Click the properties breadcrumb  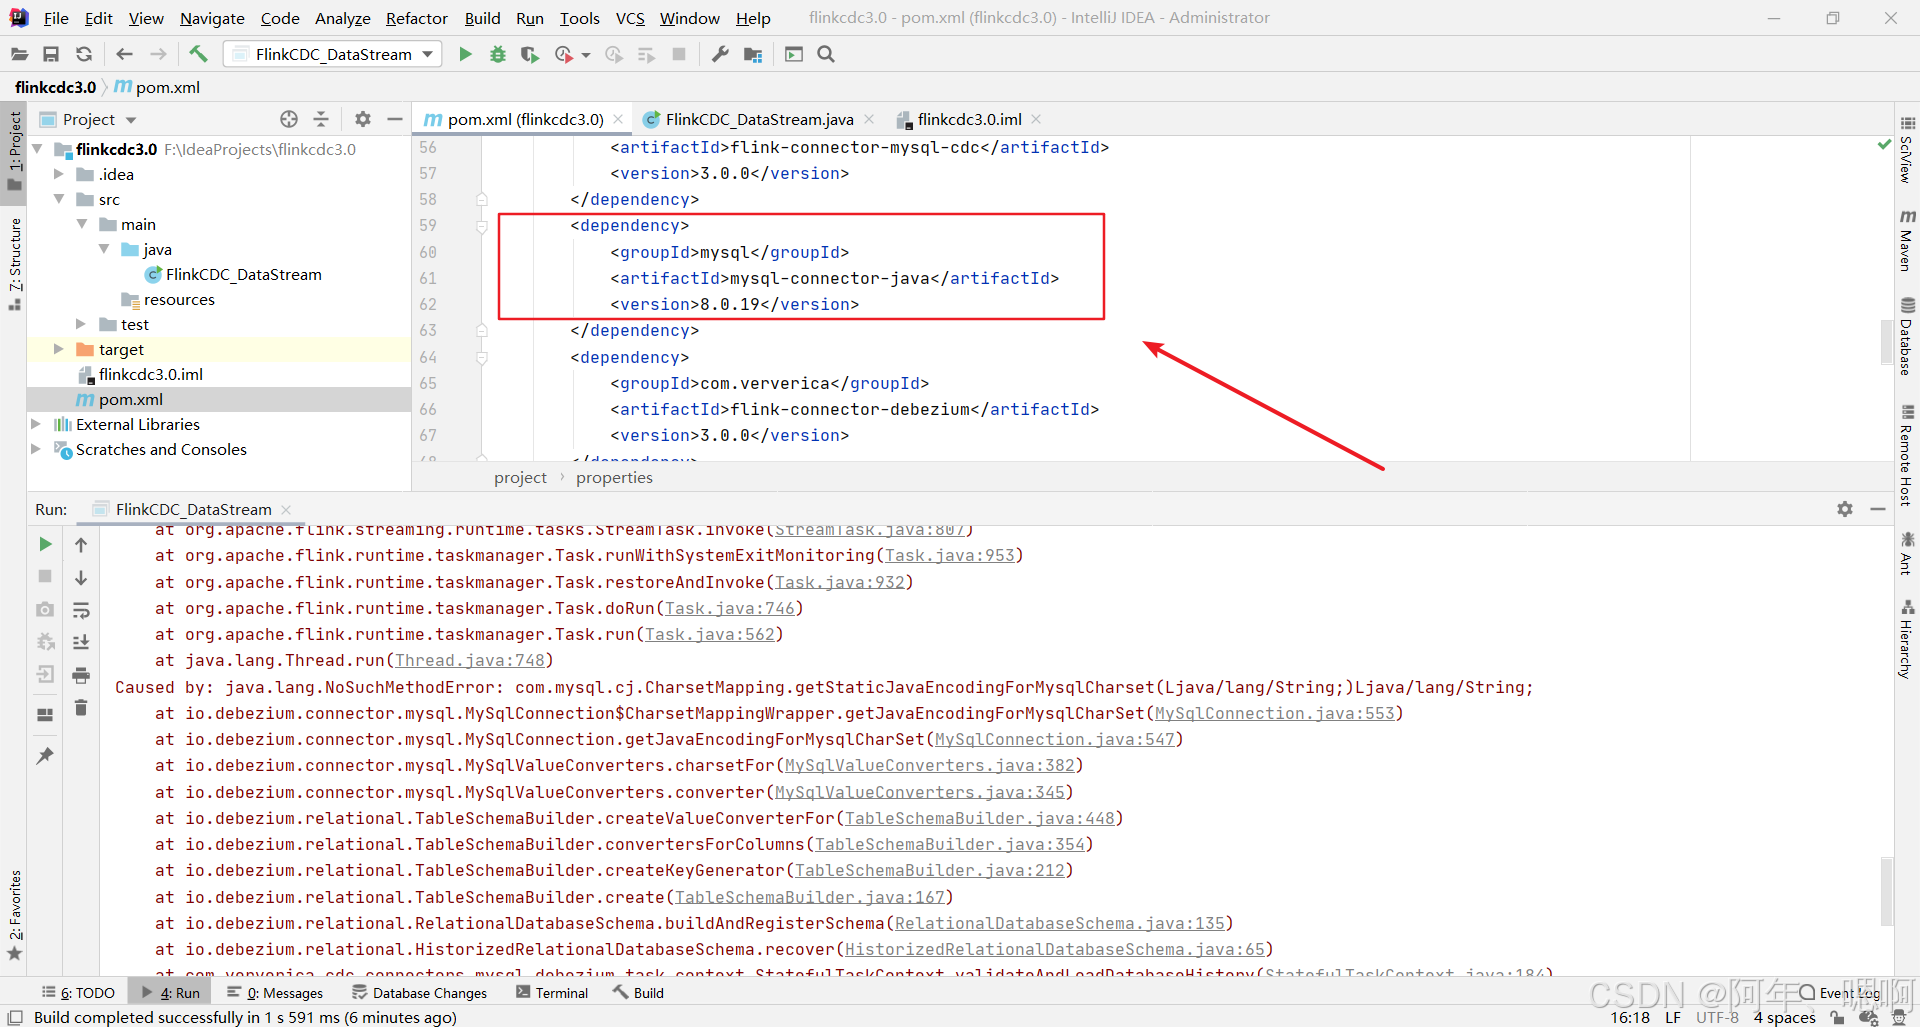click(x=614, y=477)
